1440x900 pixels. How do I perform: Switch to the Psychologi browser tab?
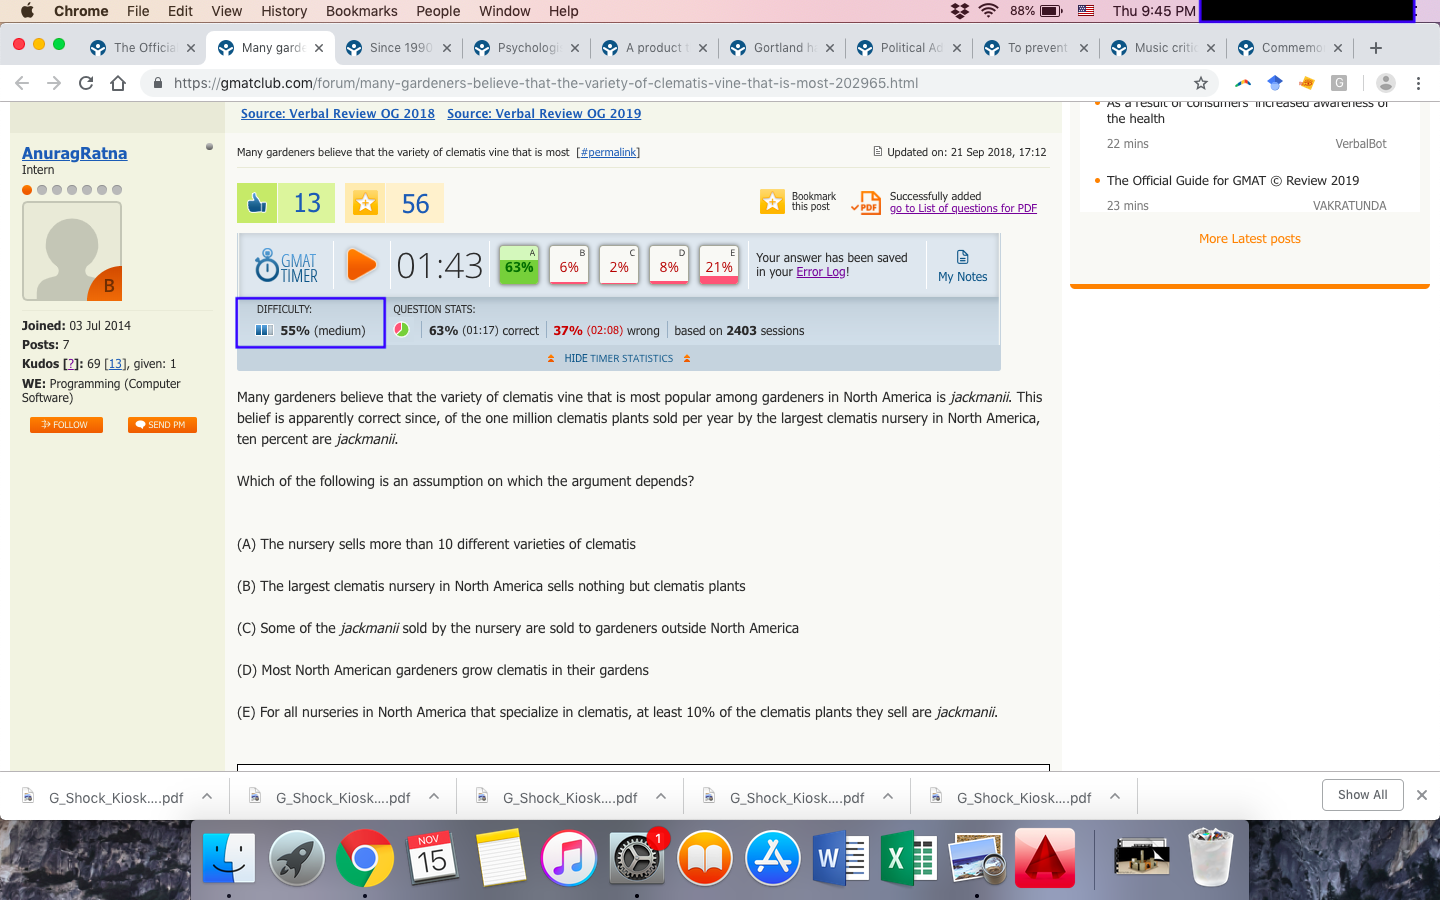pyautogui.click(x=527, y=47)
